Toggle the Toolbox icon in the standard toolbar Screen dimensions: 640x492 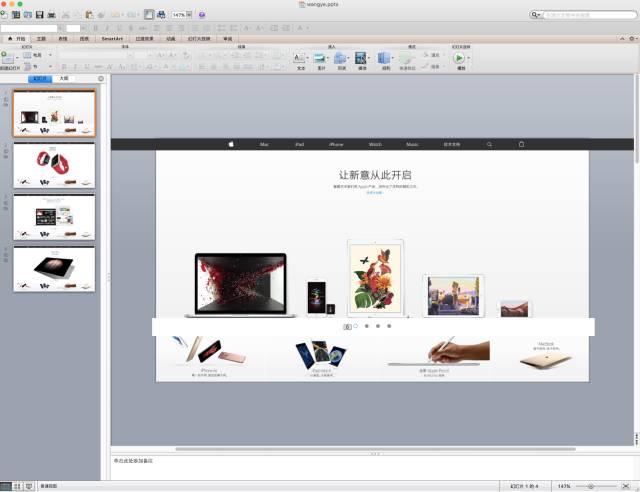pos(149,15)
